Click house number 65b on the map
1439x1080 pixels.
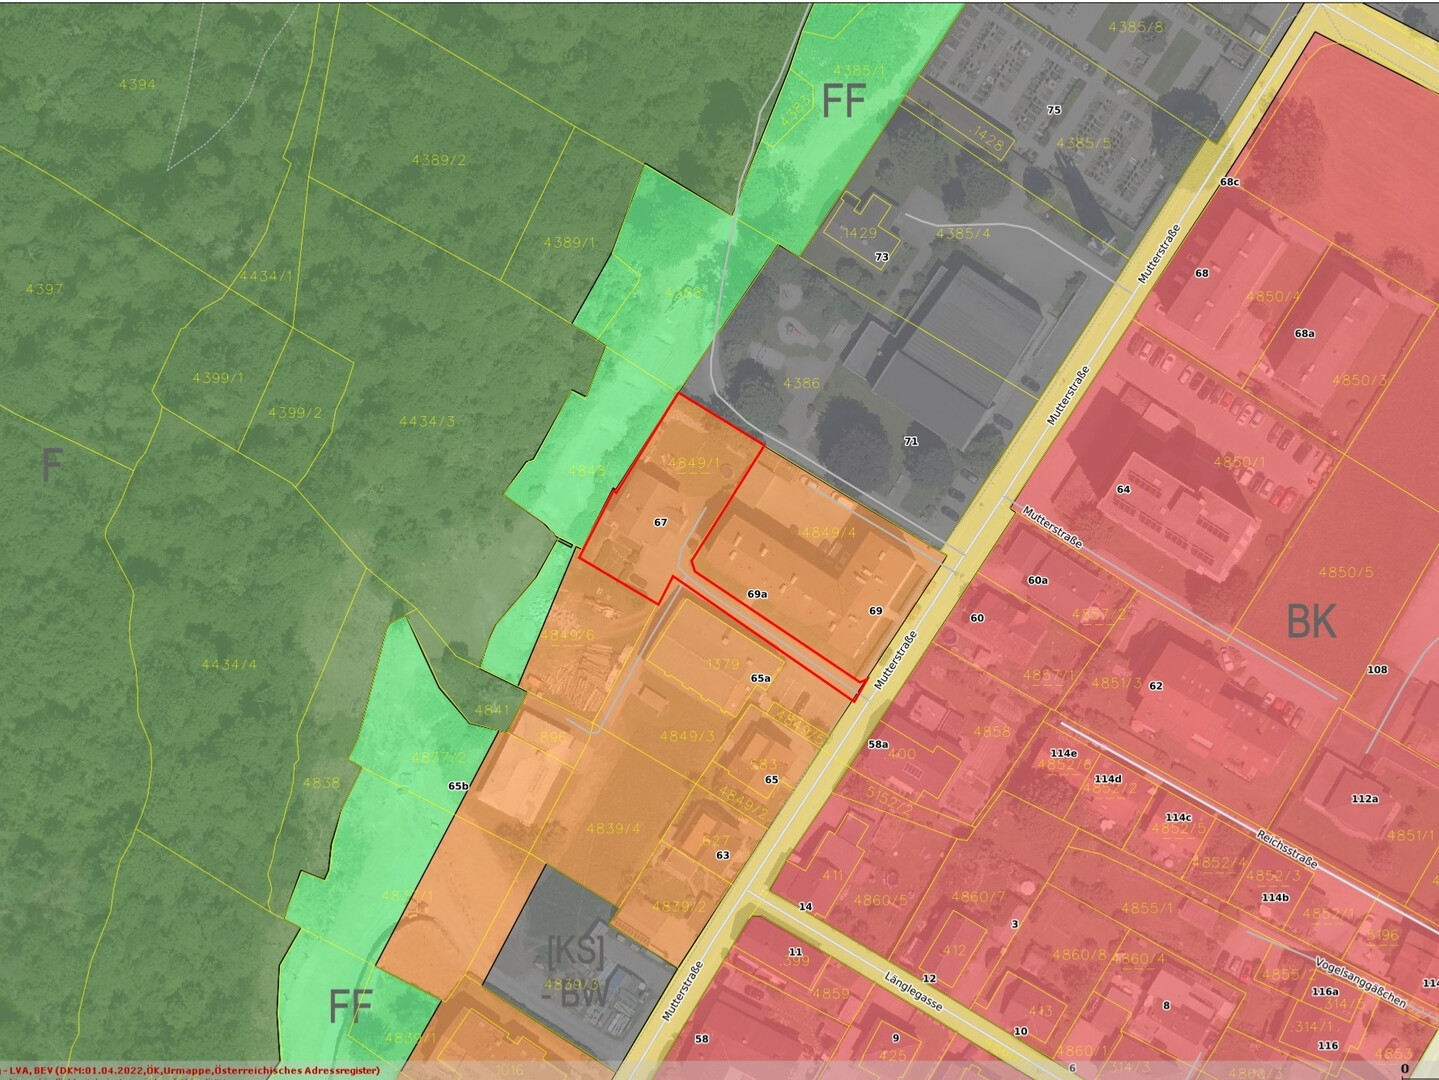(x=458, y=786)
